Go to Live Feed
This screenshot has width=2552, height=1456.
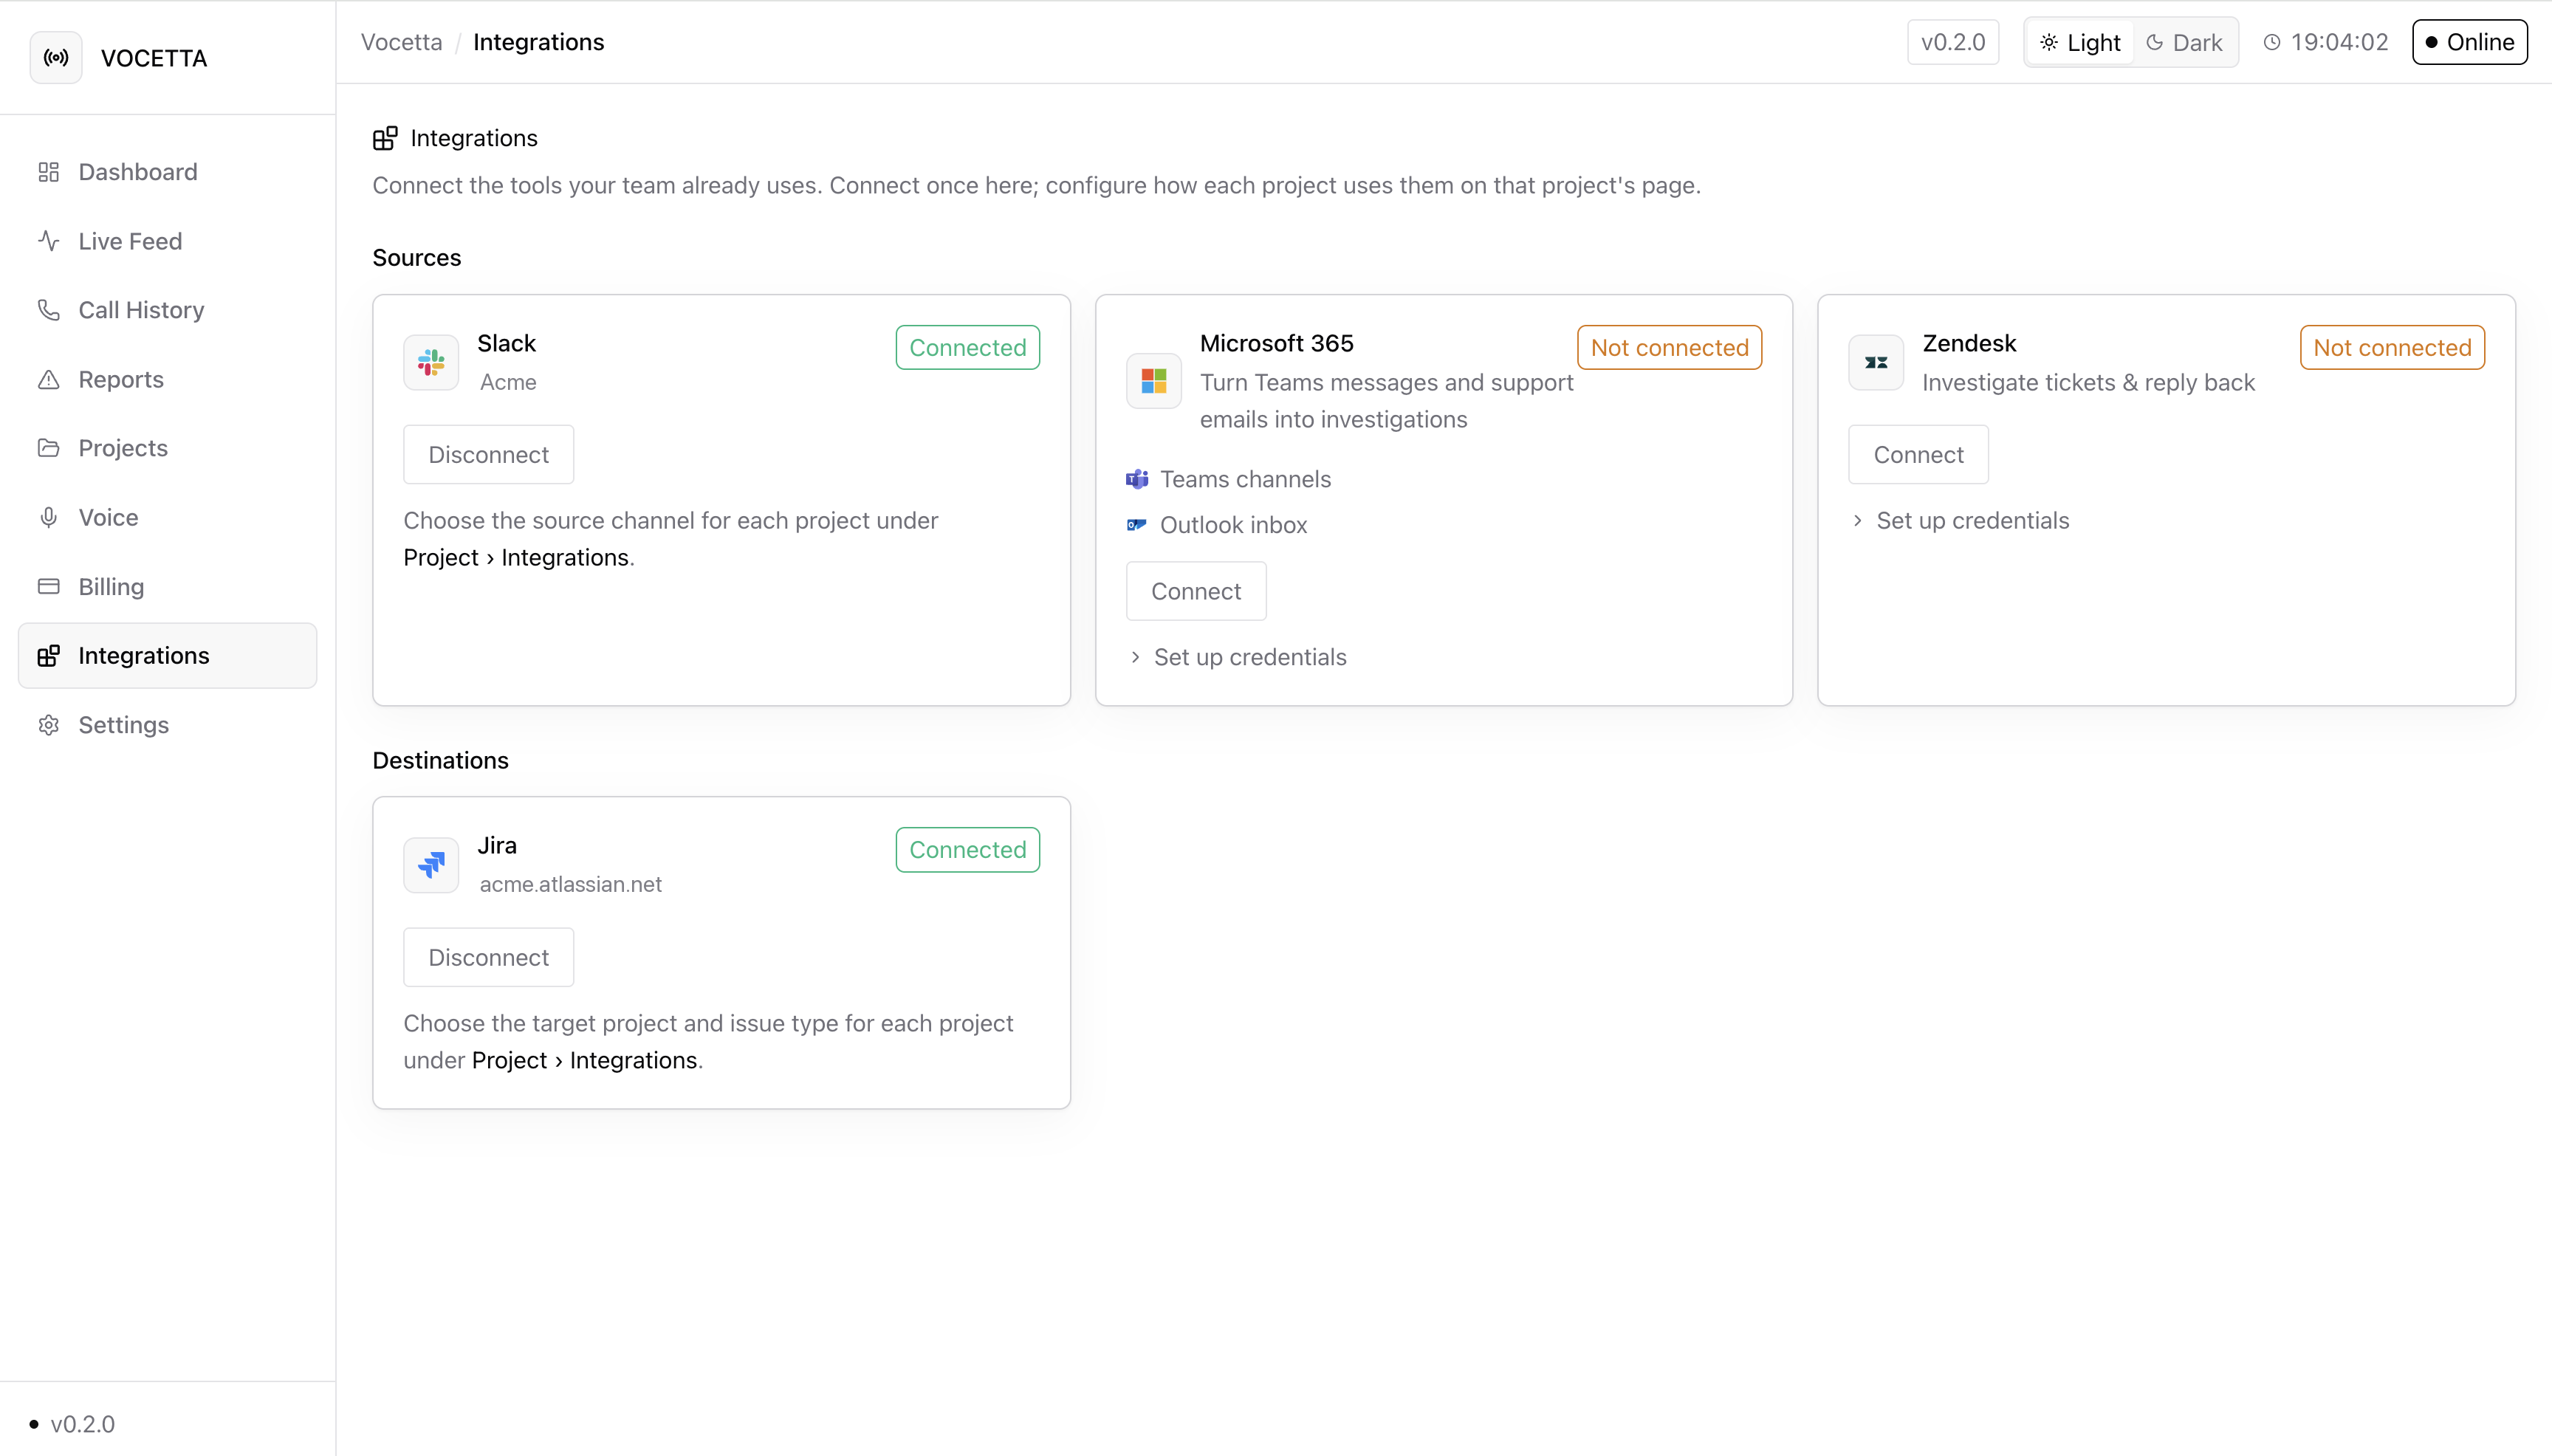pyautogui.click(x=167, y=241)
